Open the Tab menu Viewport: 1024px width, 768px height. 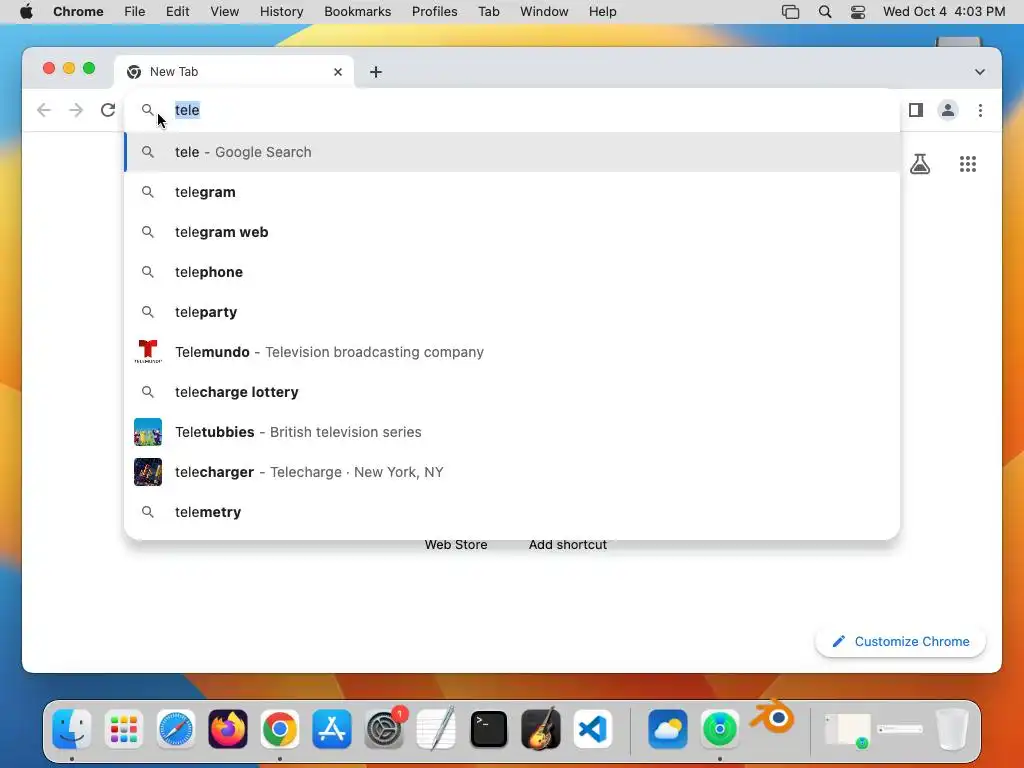pyautogui.click(x=488, y=12)
